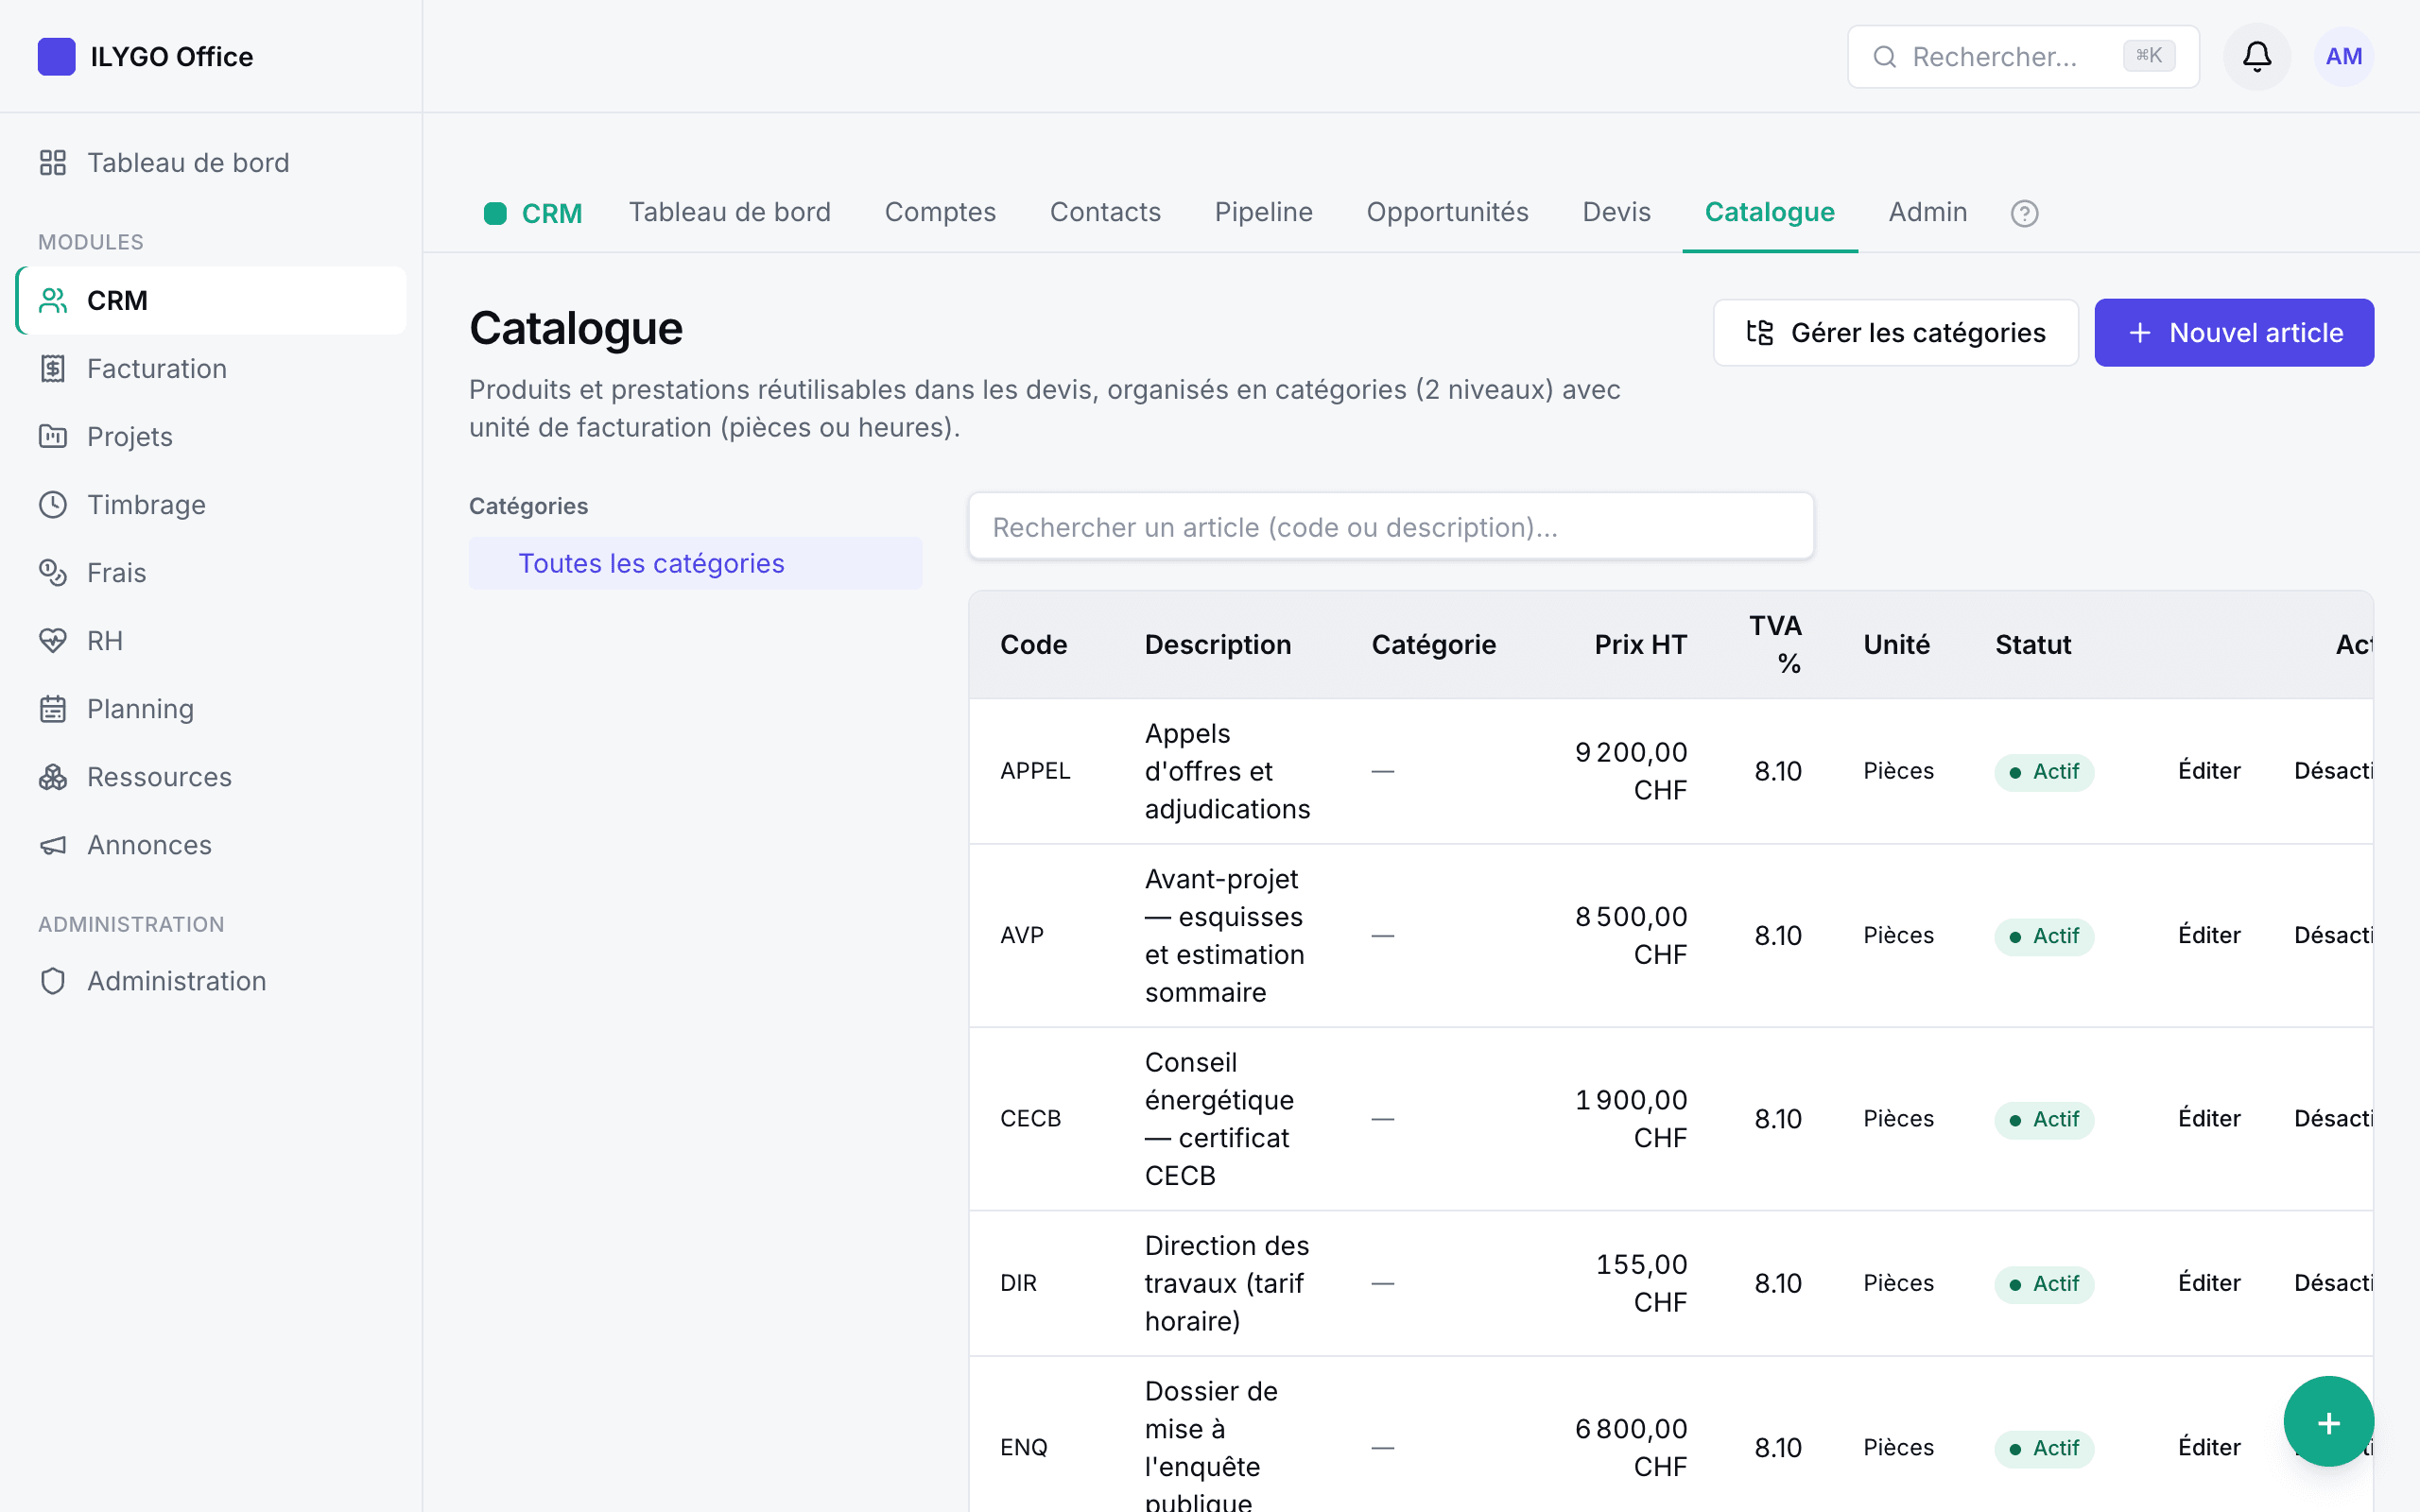Open the Annonces module
2420x1512 pixels.
click(x=211, y=845)
